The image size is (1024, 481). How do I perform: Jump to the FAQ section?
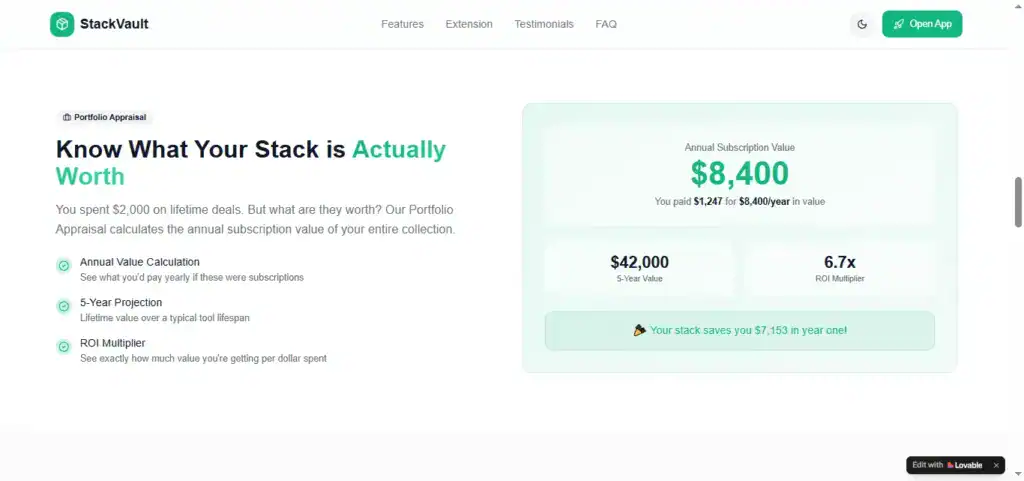[x=606, y=24]
